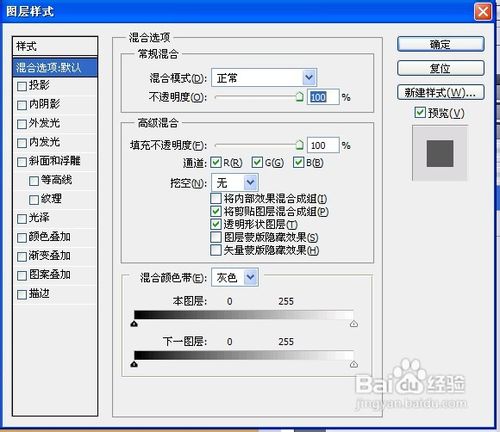Image resolution: width=500 pixels, height=432 pixels.
Task: Enable the 图案叠加 pattern overlay checkbox
Action: coord(22,276)
